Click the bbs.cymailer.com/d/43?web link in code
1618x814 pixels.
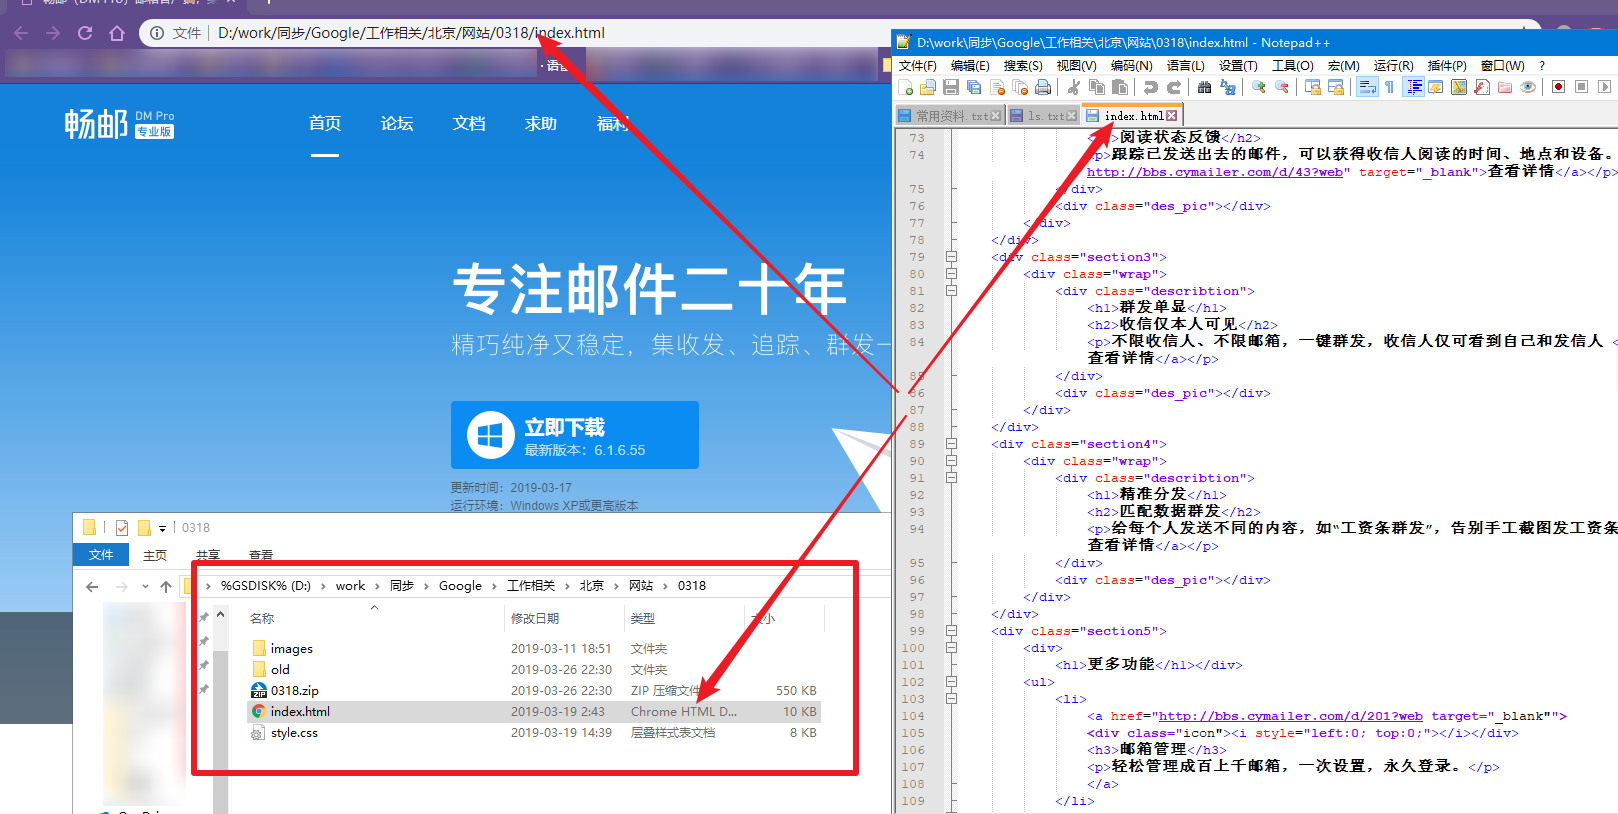(1215, 172)
